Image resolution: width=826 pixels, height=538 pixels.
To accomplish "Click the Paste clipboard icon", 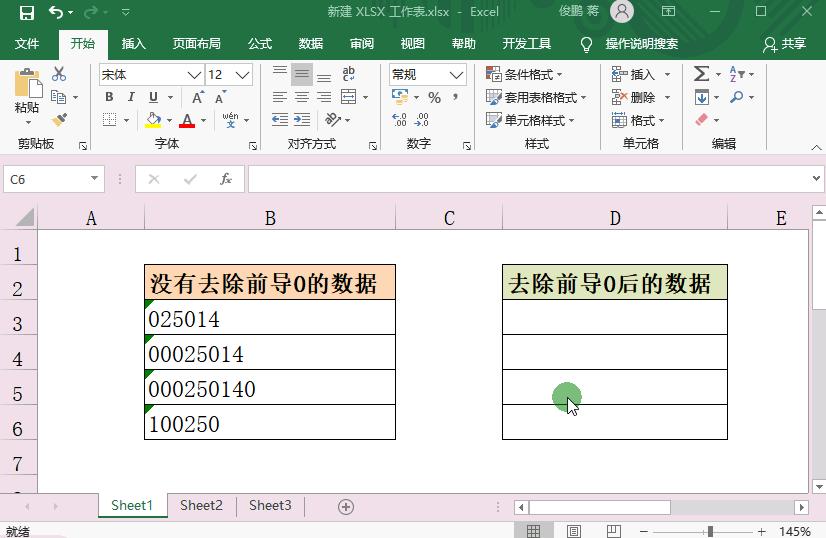I will [27, 84].
